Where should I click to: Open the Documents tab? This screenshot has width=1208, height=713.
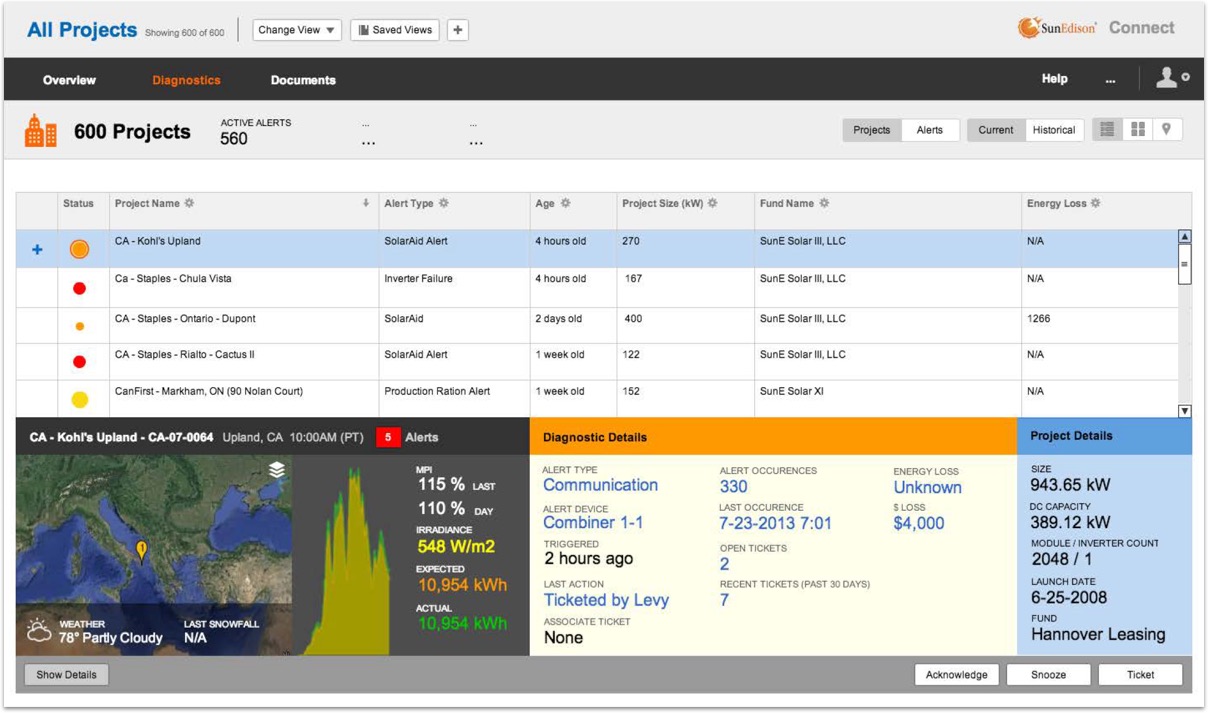click(303, 80)
